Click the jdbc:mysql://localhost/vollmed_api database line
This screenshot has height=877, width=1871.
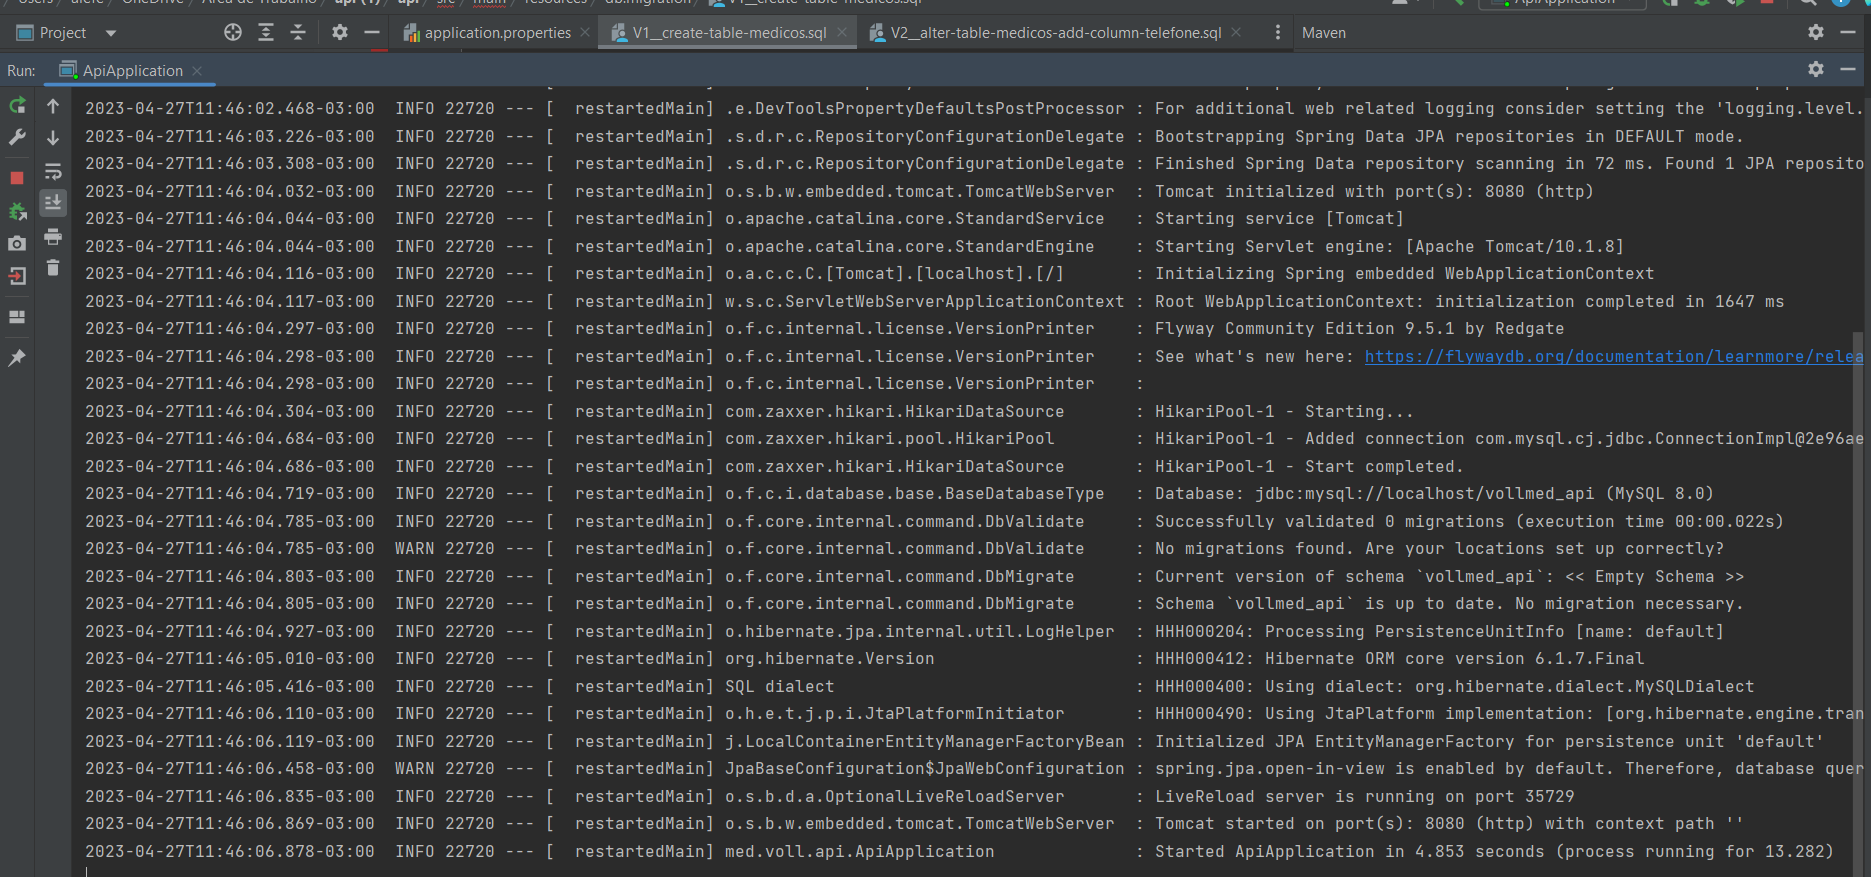click(x=1434, y=493)
